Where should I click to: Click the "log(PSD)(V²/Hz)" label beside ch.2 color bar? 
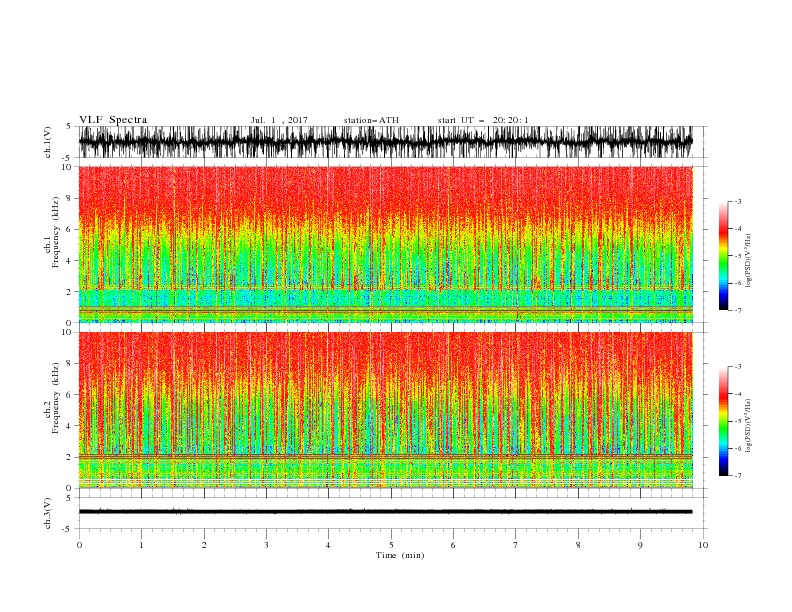[749, 425]
